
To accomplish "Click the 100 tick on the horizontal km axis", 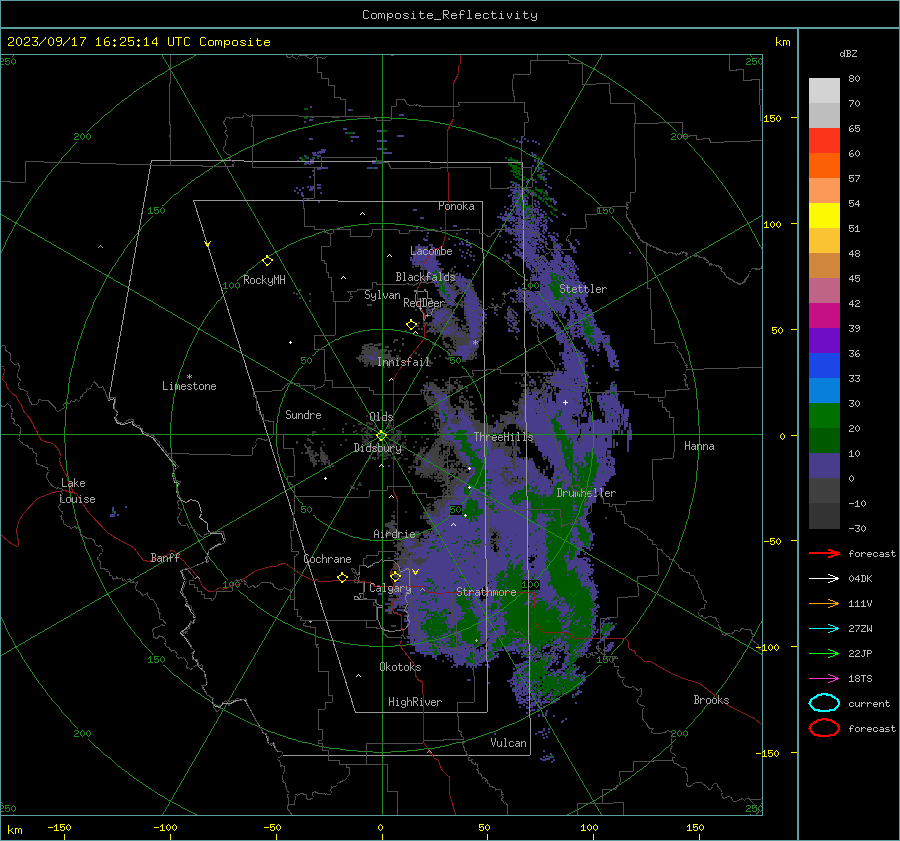I will click(x=589, y=827).
